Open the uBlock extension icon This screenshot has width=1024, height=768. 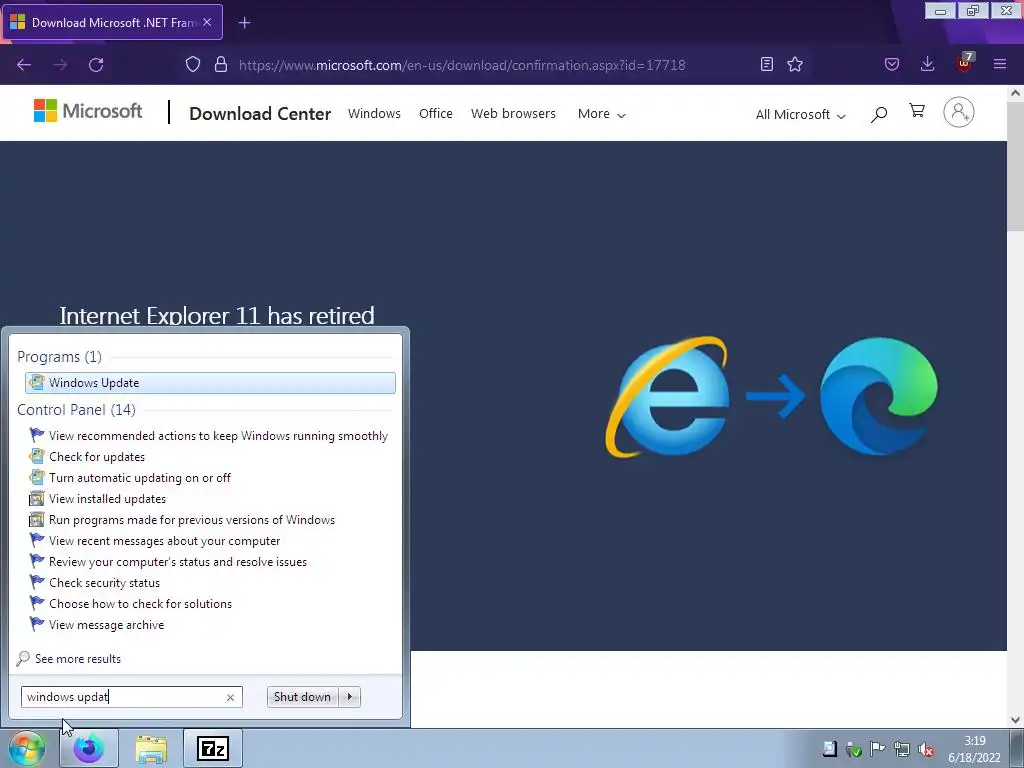point(964,63)
